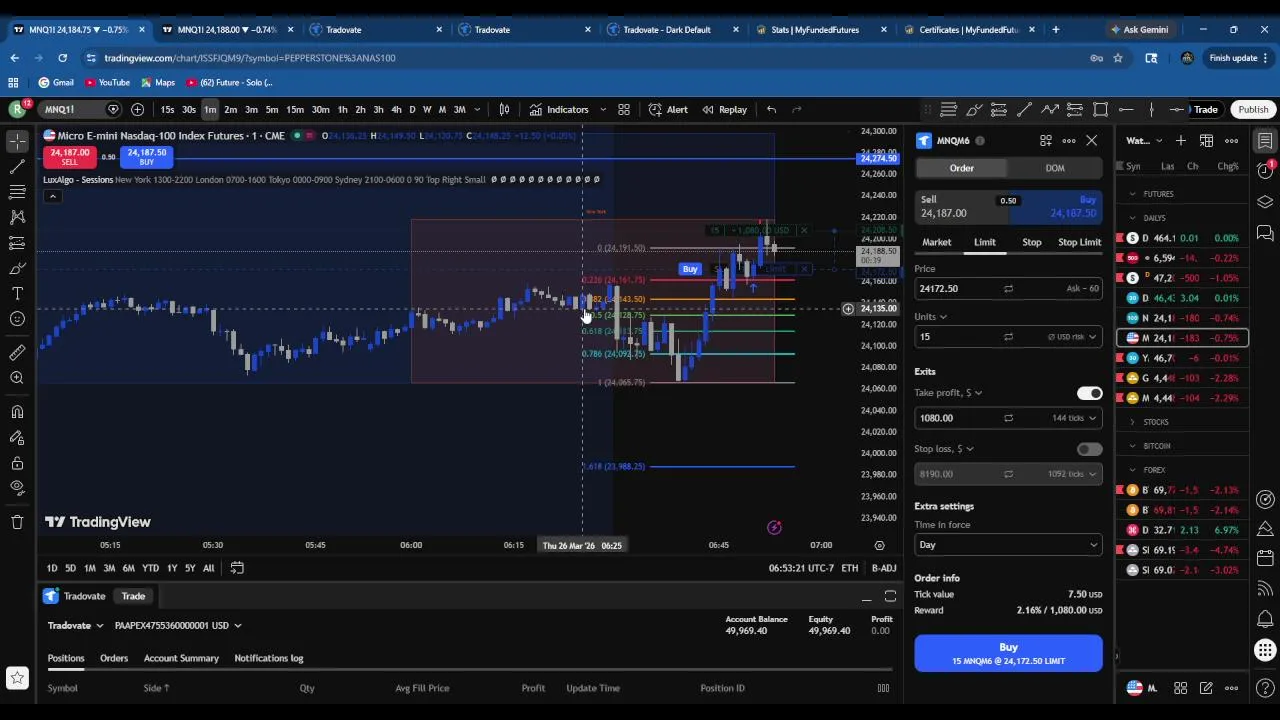
Task: Collapse the indicator legend arrow
Action: (x=52, y=196)
